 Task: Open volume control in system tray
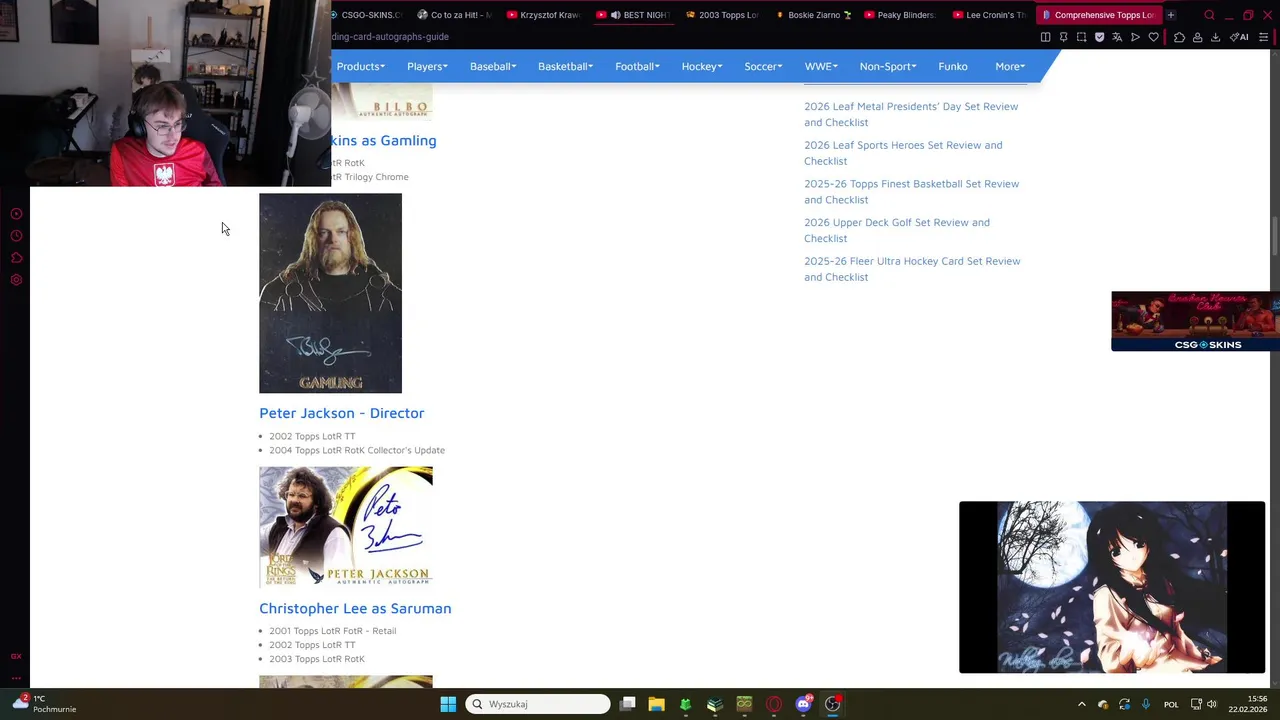pos(1211,704)
